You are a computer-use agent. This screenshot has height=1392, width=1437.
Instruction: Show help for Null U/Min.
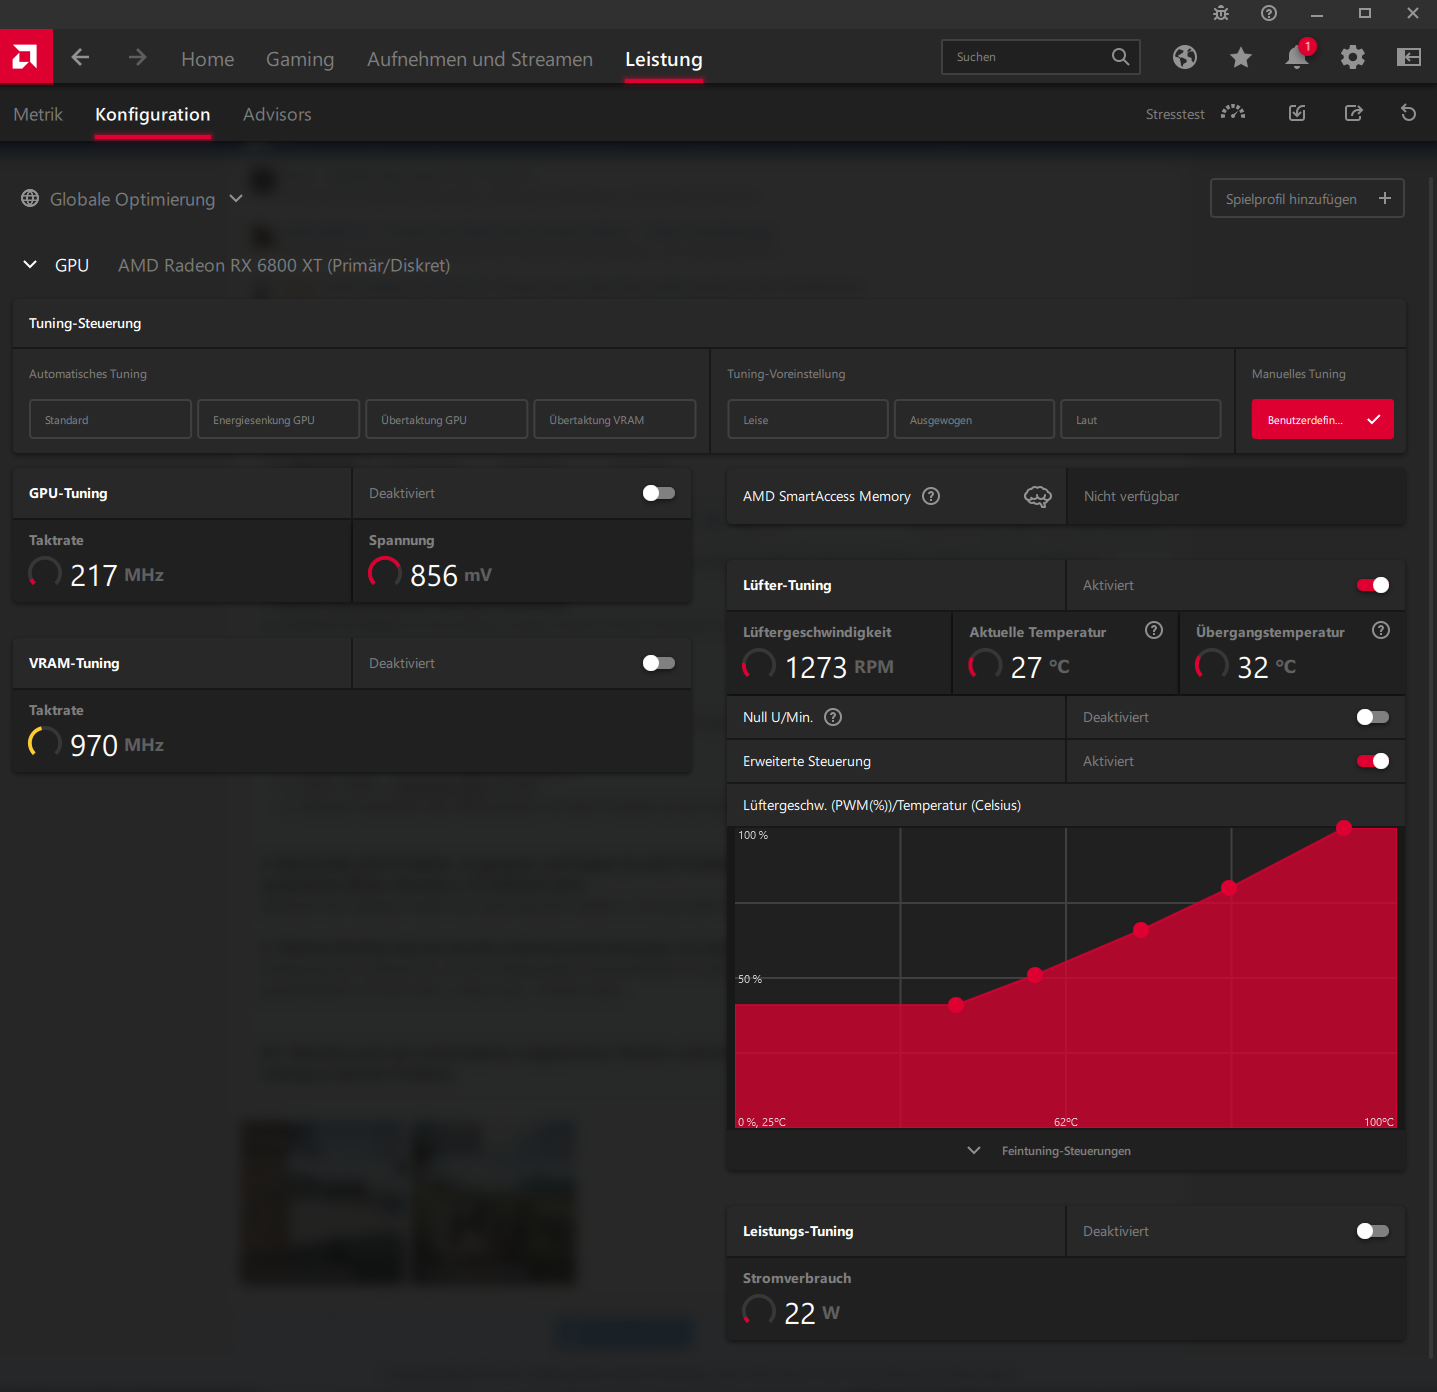[x=833, y=717]
